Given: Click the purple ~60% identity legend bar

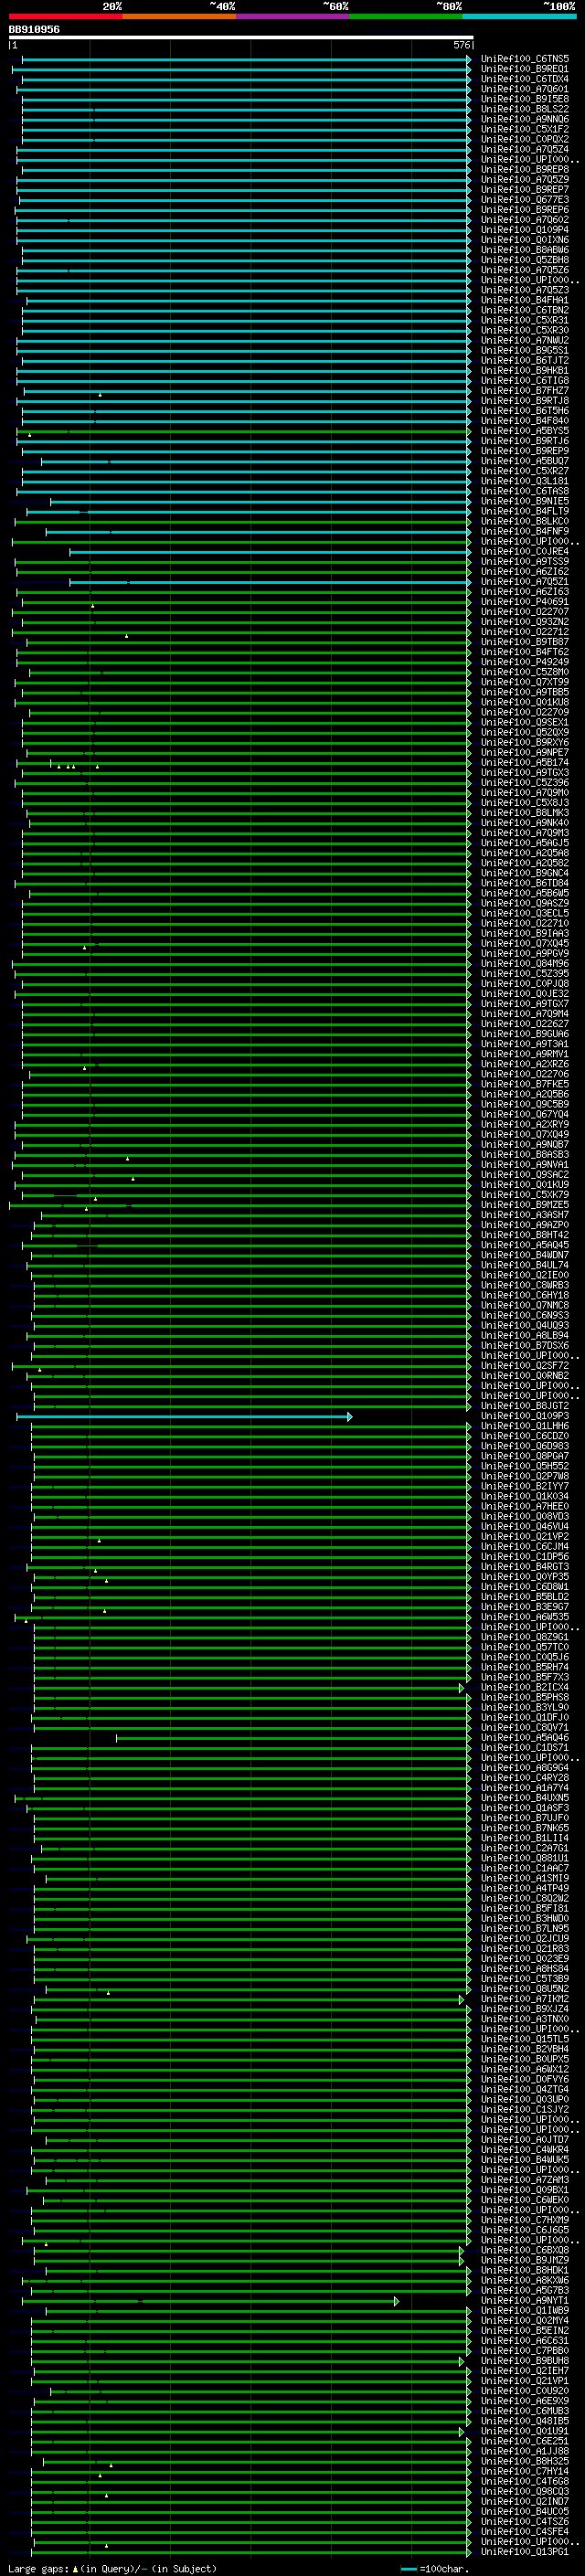Looking at the screenshot, I should click(293, 16).
